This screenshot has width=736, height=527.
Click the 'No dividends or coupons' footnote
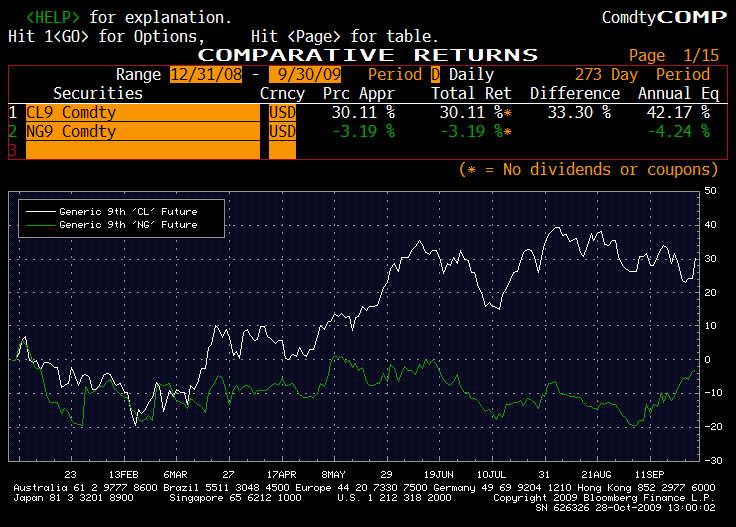[588, 169]
